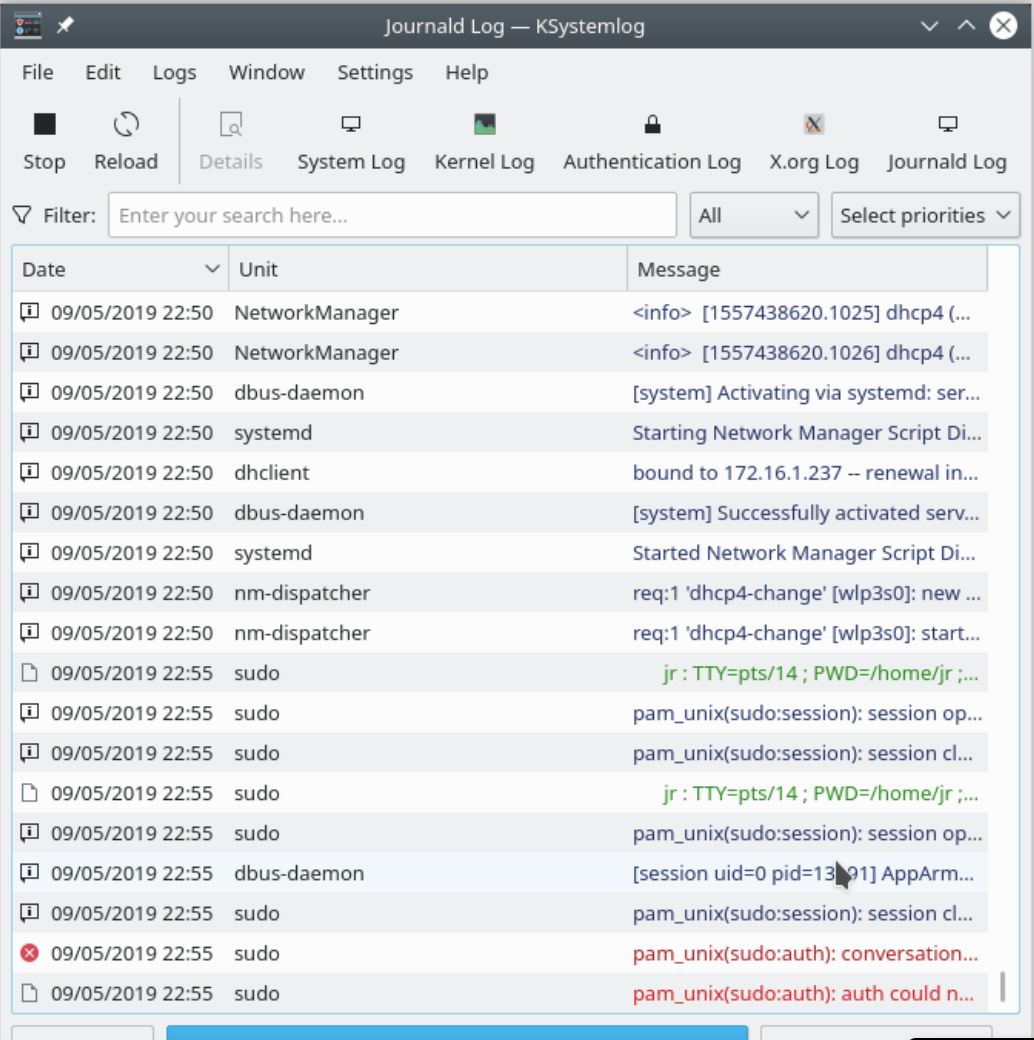Select the dhclient bound to 172.16.1.237 row

(500, 472)
